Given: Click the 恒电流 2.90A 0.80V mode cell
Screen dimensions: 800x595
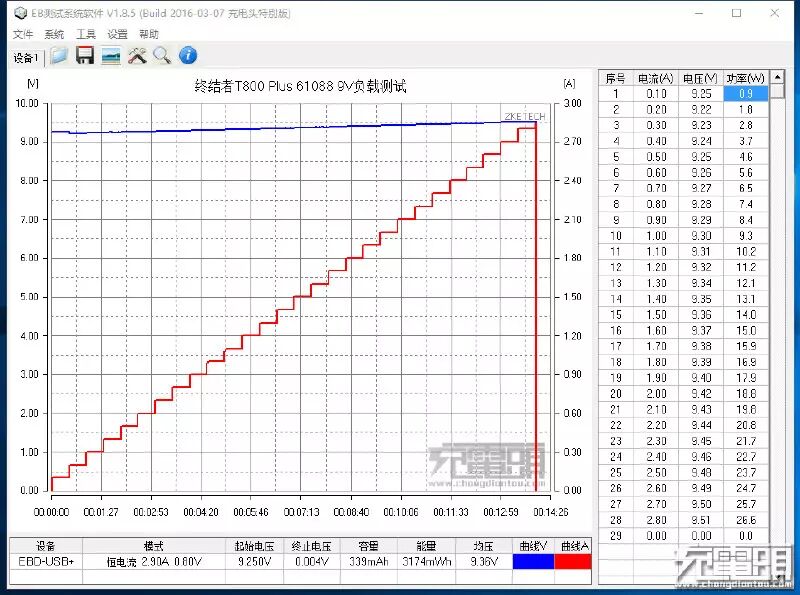Looking at the screenshot, I should tap(154, 562).
